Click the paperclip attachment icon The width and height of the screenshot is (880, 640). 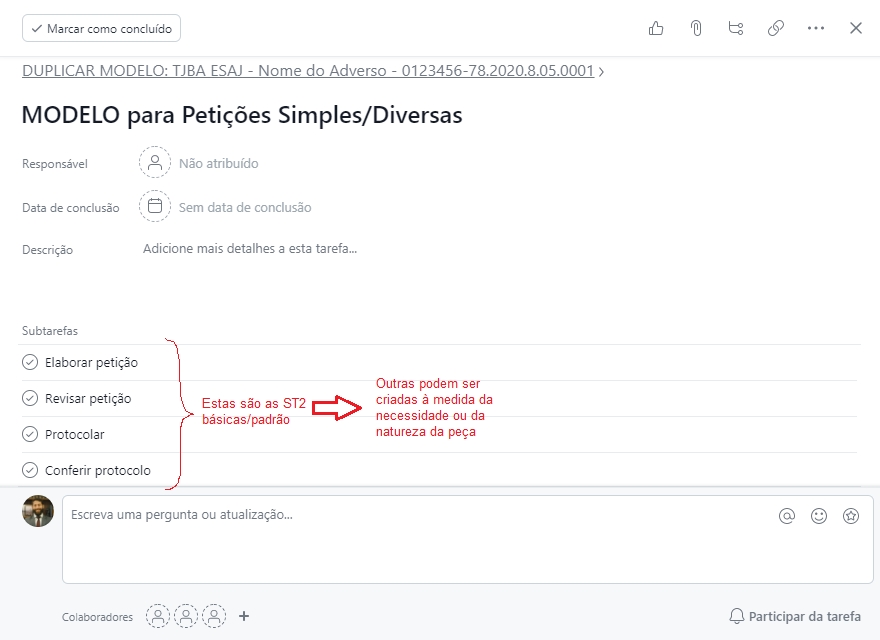696,28
